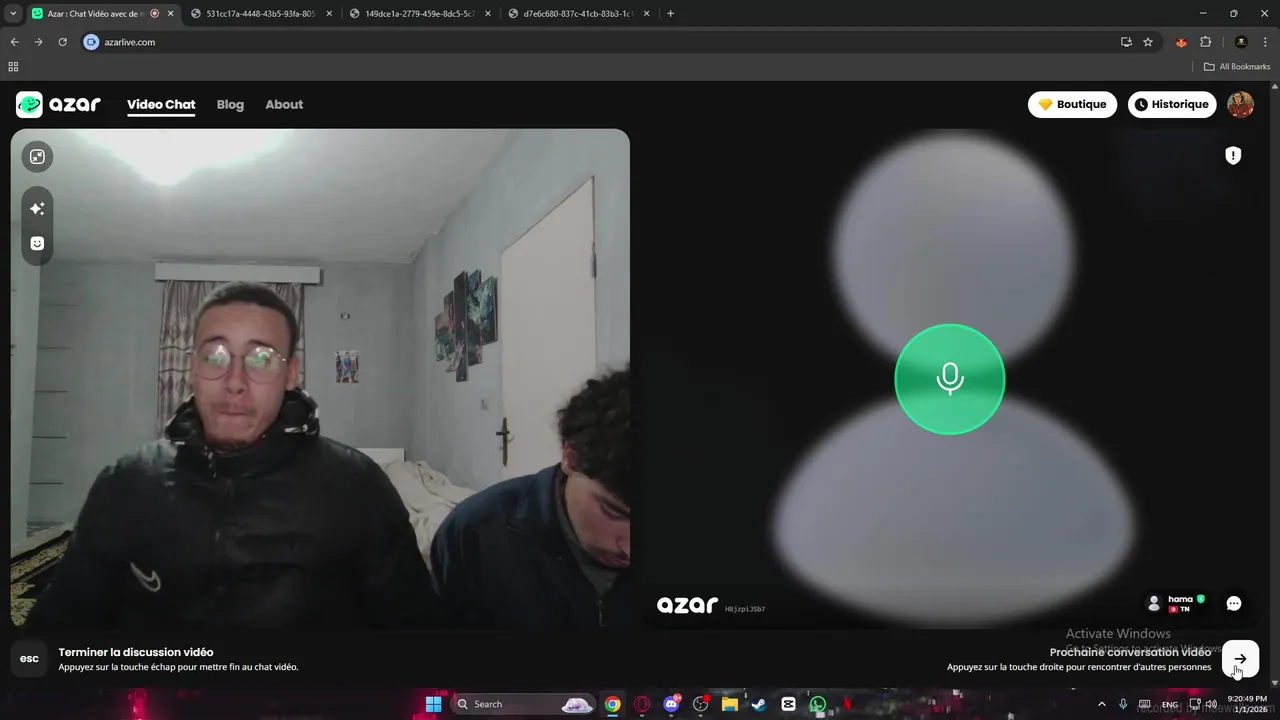Reload the current page
The image size is (1280, 720).
62,42
